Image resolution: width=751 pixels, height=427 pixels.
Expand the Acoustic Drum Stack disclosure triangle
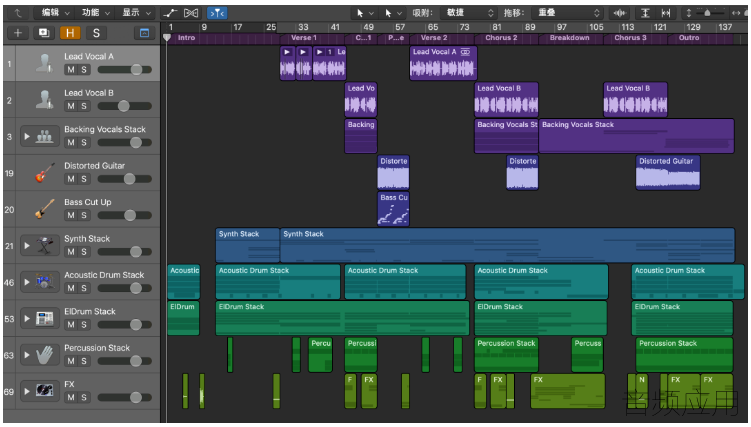click(x=27, y=282)
